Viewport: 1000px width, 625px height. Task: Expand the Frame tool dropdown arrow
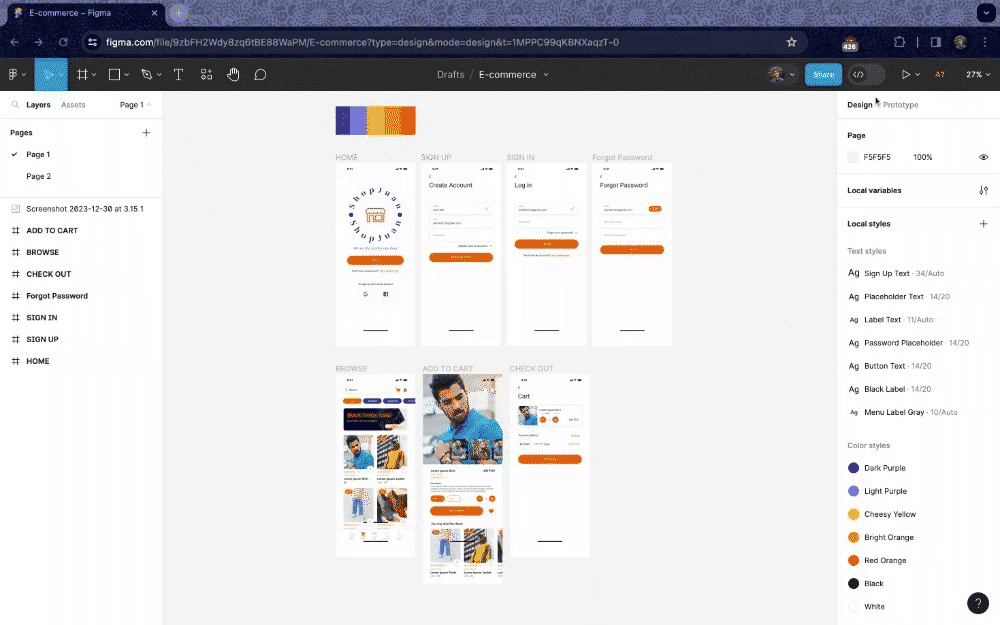[94, 75]
